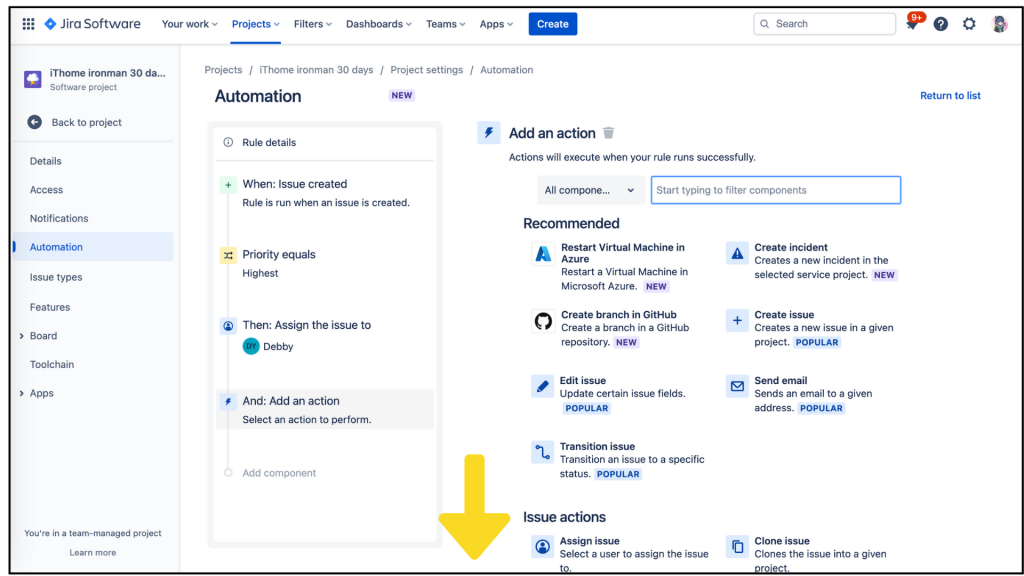Select the And: Add an action step
Screen dimensions: 1024x576
tap(325, 409)
